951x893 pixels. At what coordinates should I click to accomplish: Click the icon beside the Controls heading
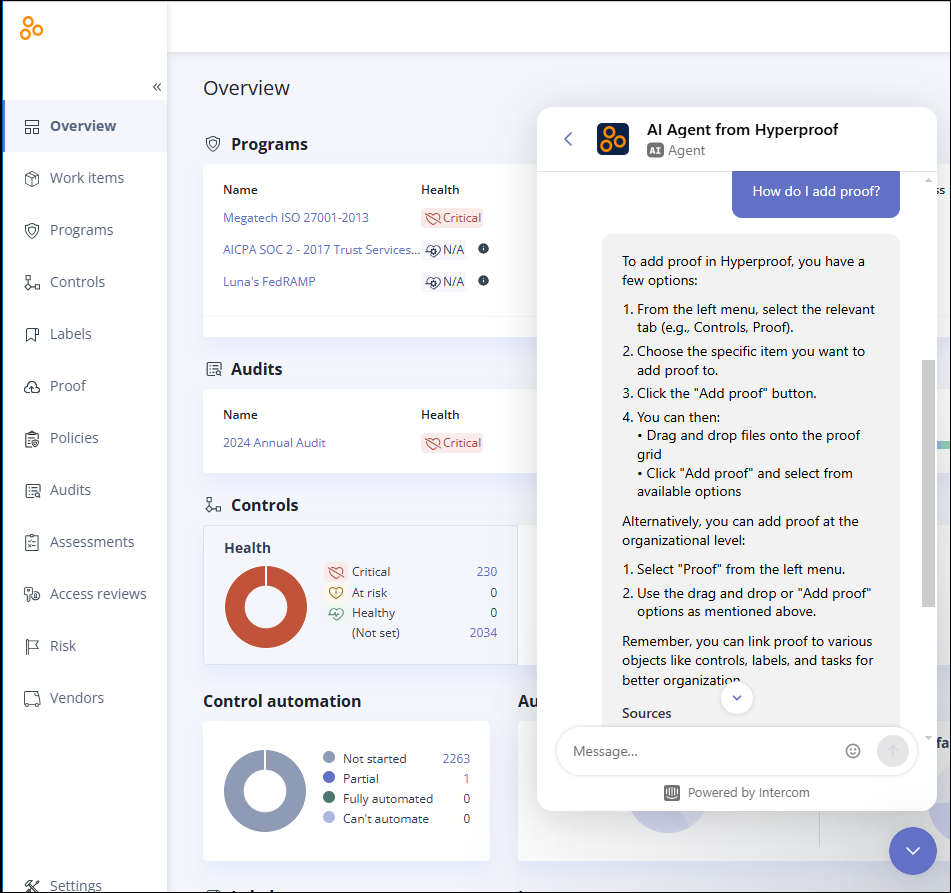pos(213,505)
